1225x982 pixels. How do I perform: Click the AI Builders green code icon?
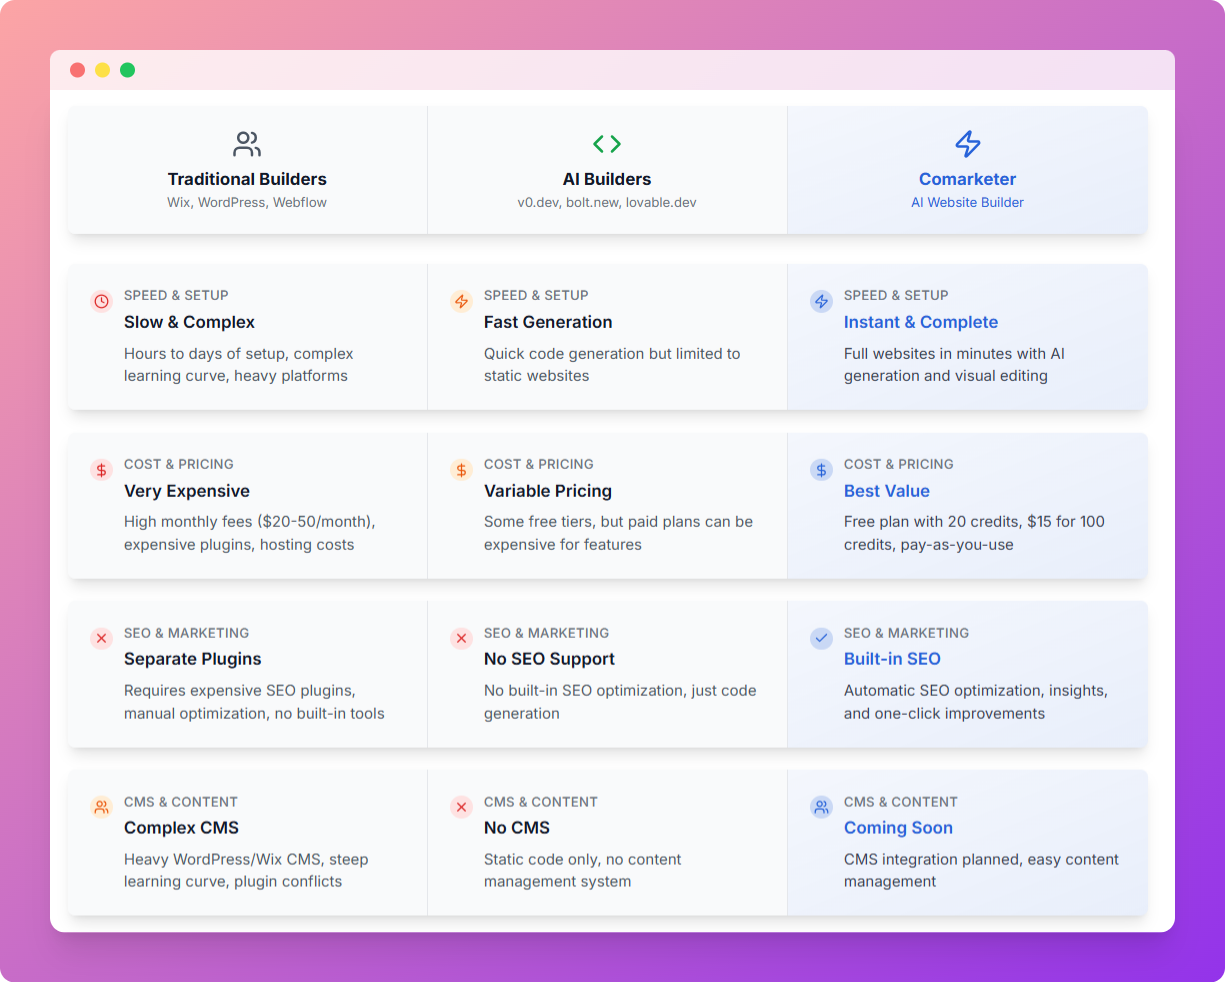[607, 144]
